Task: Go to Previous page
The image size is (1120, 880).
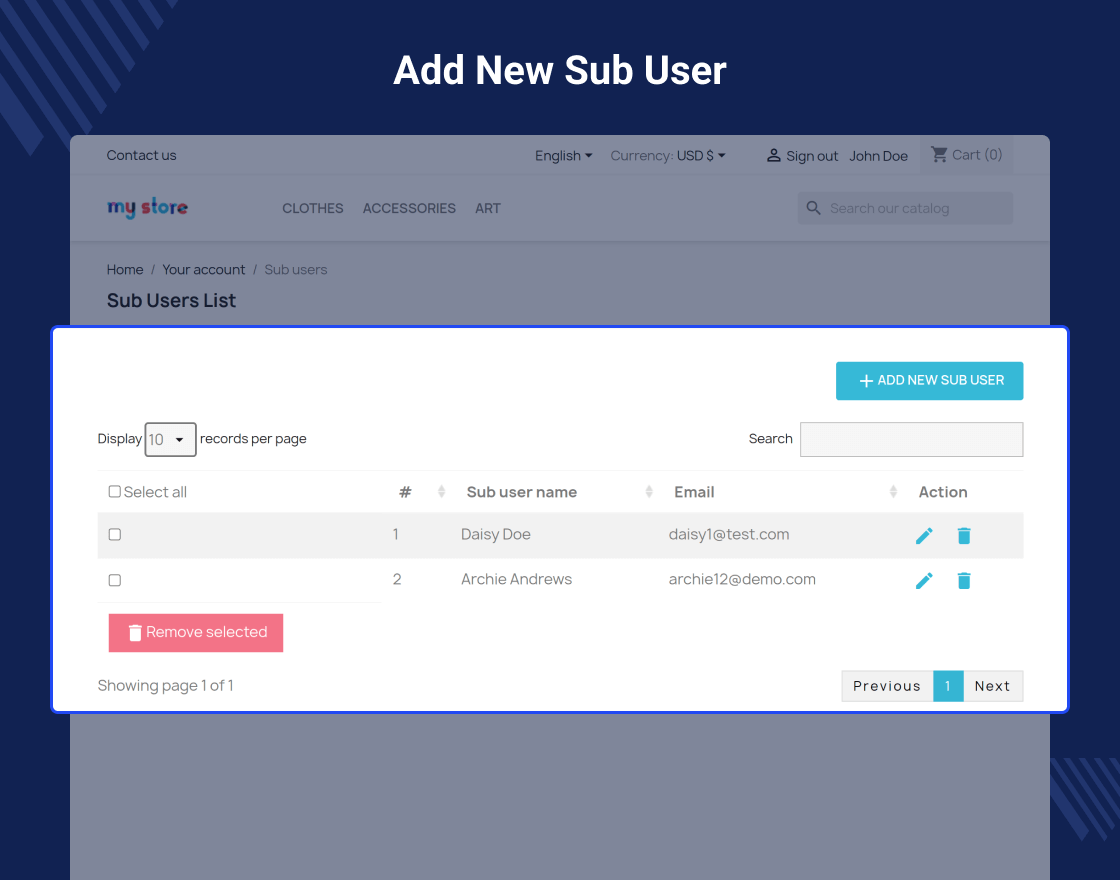Action: point(887,686)
